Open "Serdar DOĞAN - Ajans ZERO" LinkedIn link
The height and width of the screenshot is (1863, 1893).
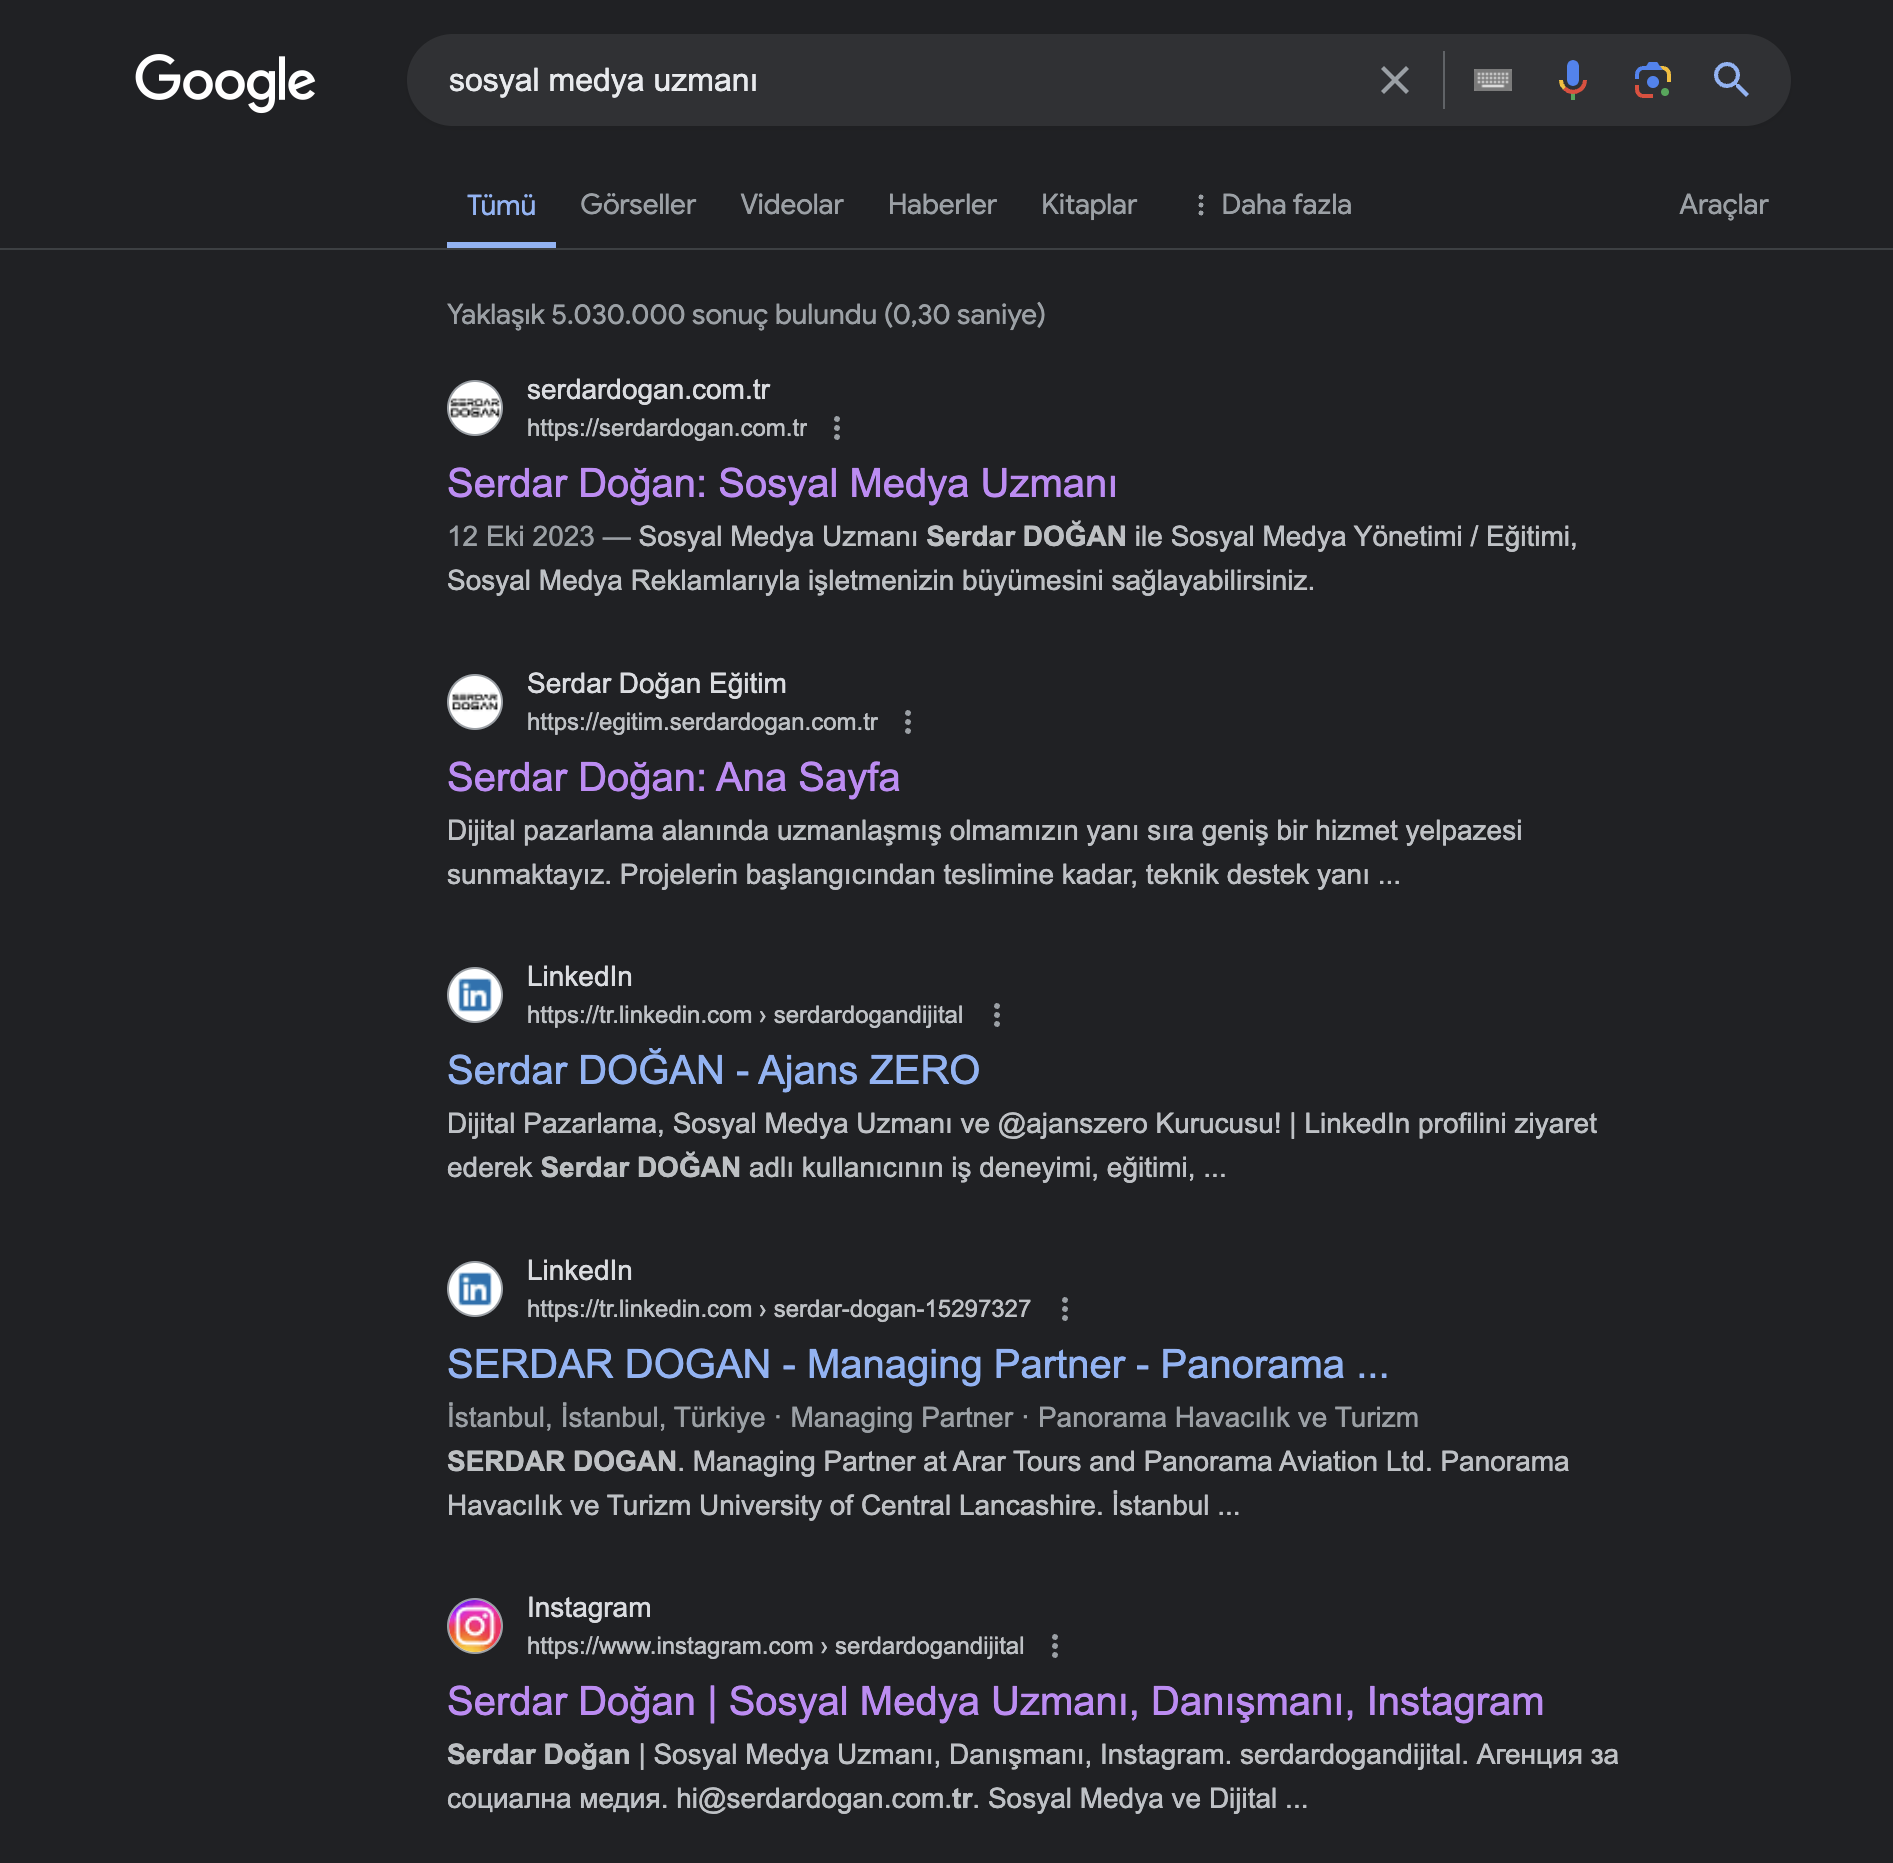(x=713, y=1071)
